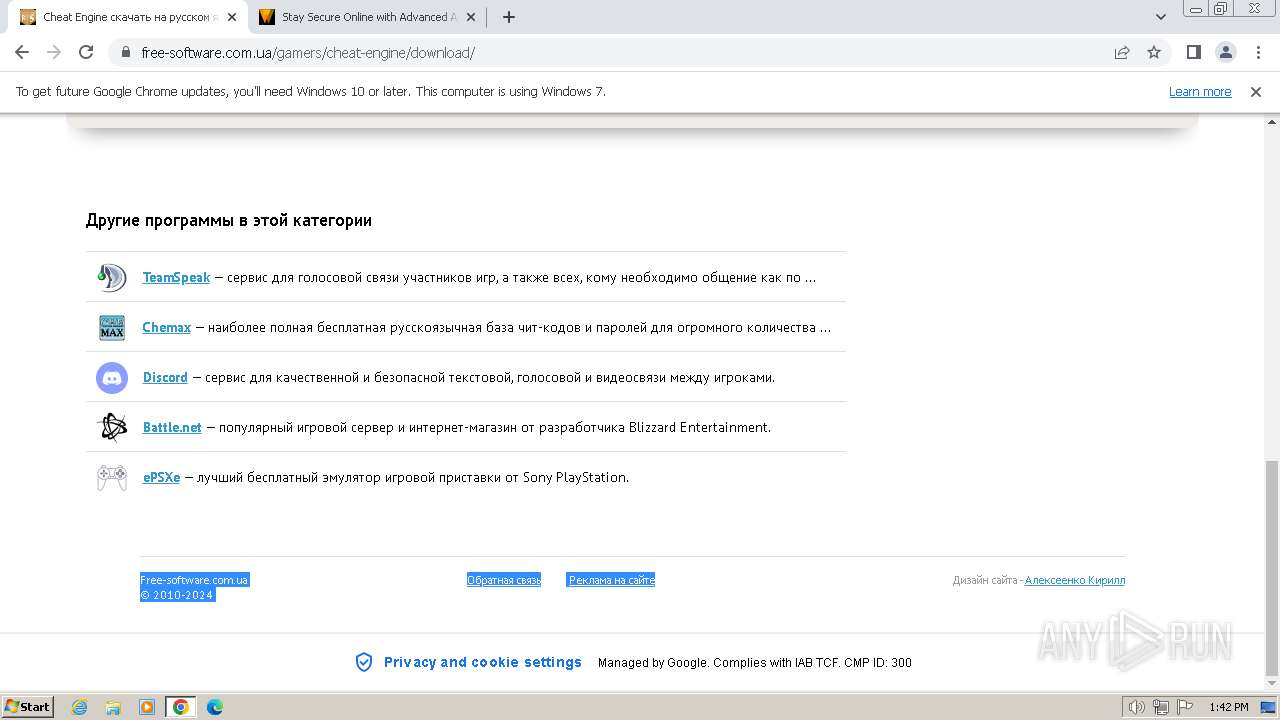Dismiss the Chrome update notification bar
The height and width of the screenshot is (720, 1280).
point(1256,91)
